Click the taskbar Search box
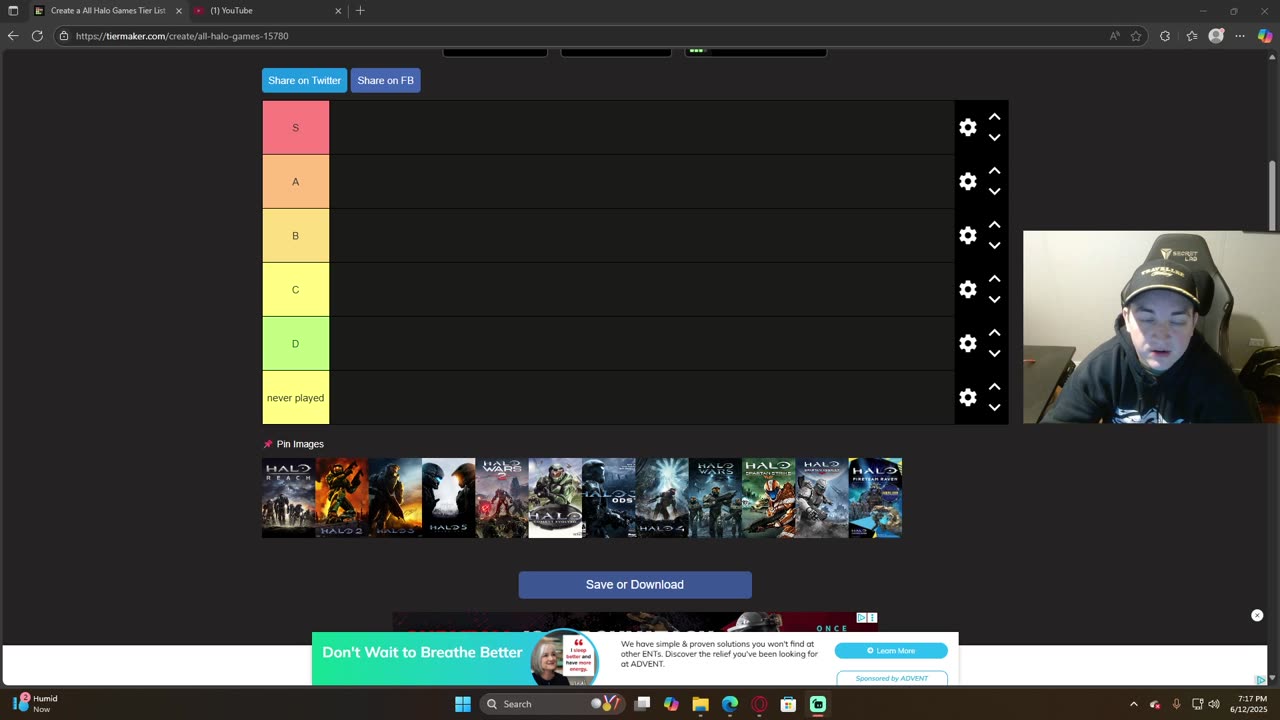 pyautogui.click(x=553, y=704)
